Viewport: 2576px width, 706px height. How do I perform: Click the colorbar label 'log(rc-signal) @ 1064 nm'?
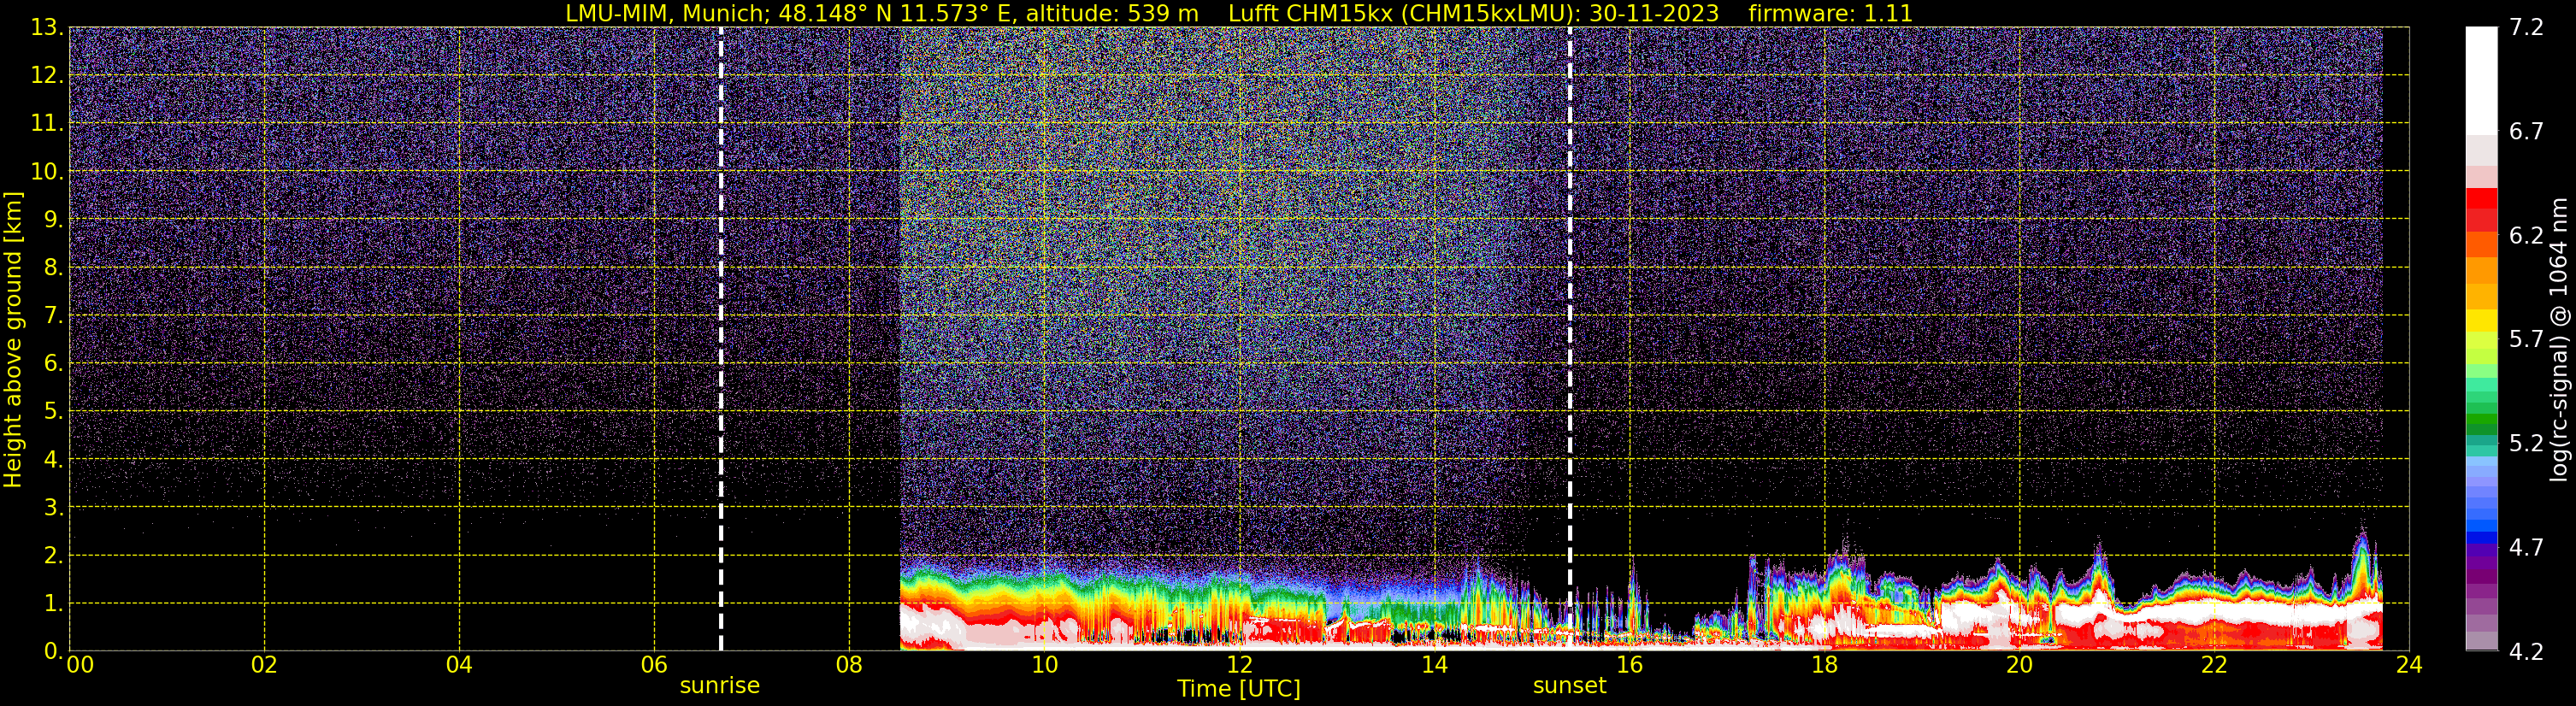[2558, 339]
